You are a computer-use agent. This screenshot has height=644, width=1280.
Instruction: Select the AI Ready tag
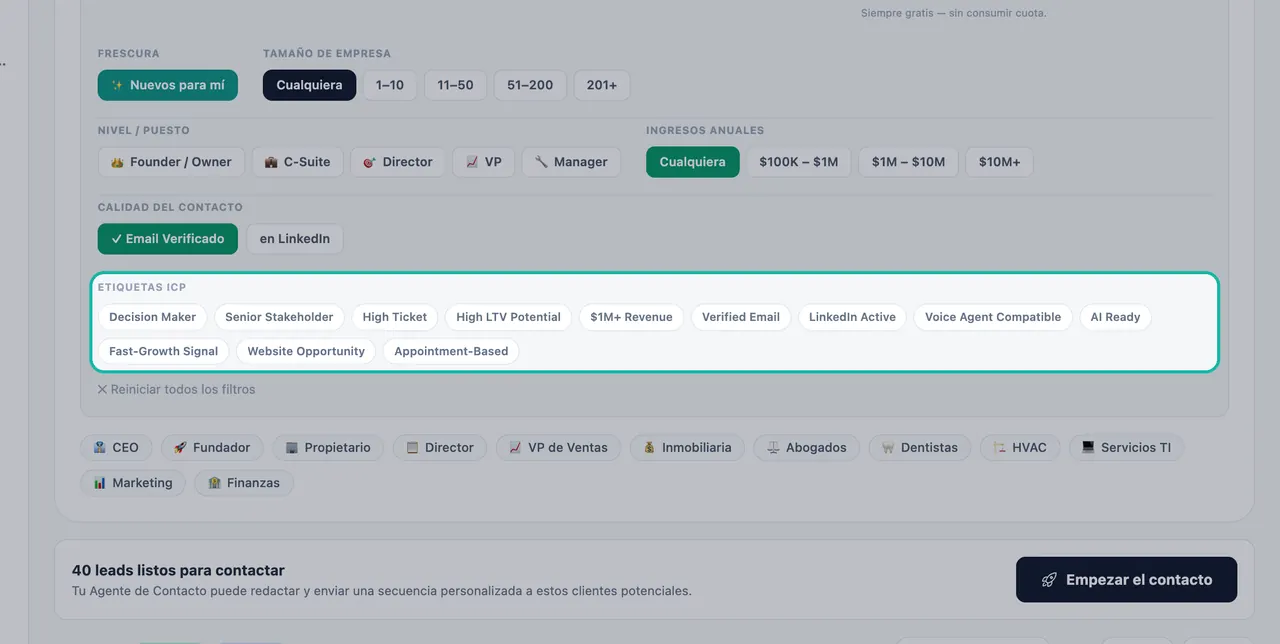[1115, 317]
